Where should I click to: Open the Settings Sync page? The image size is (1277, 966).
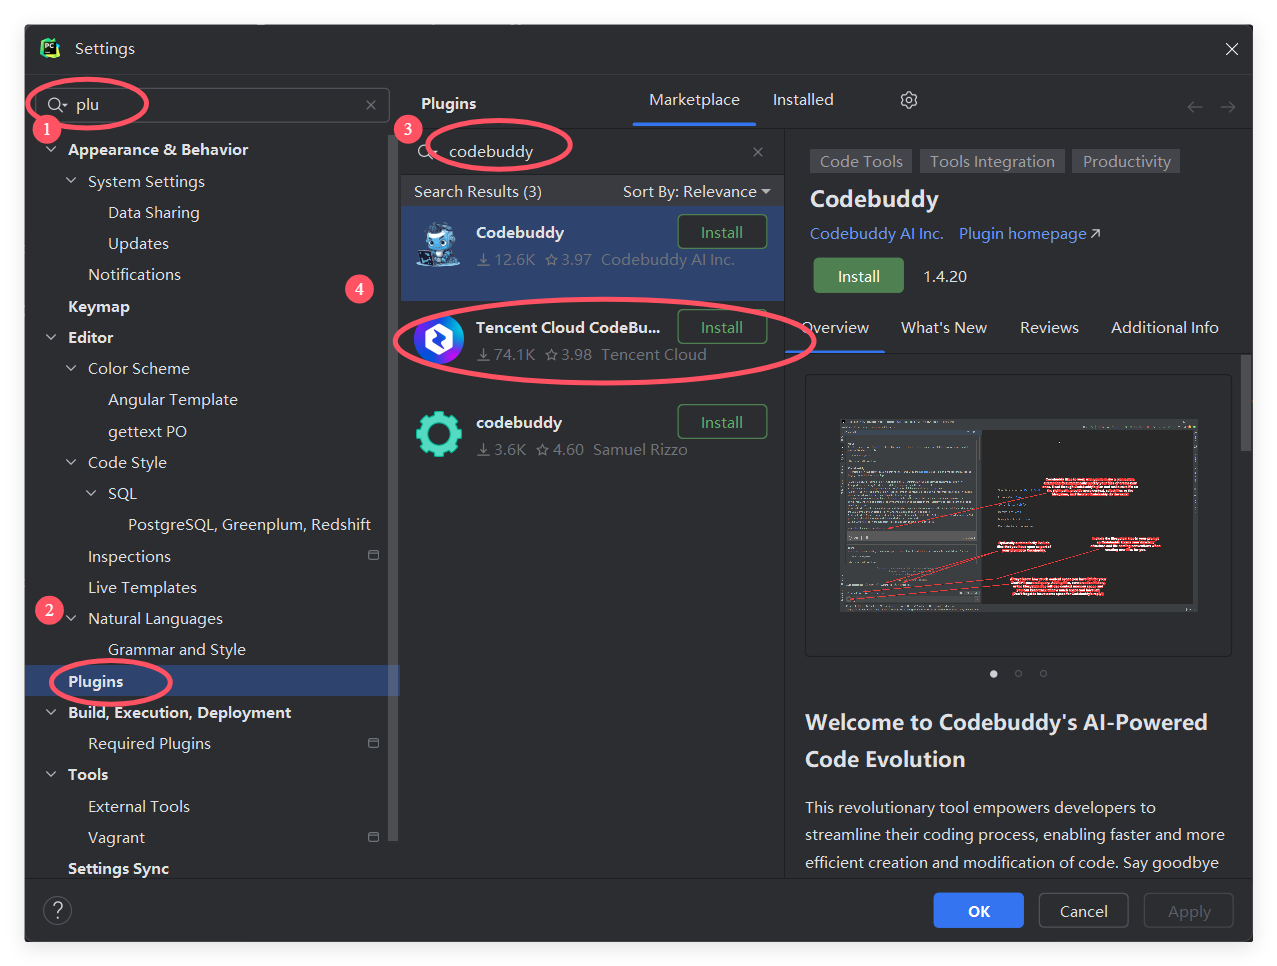click(118, 868)
